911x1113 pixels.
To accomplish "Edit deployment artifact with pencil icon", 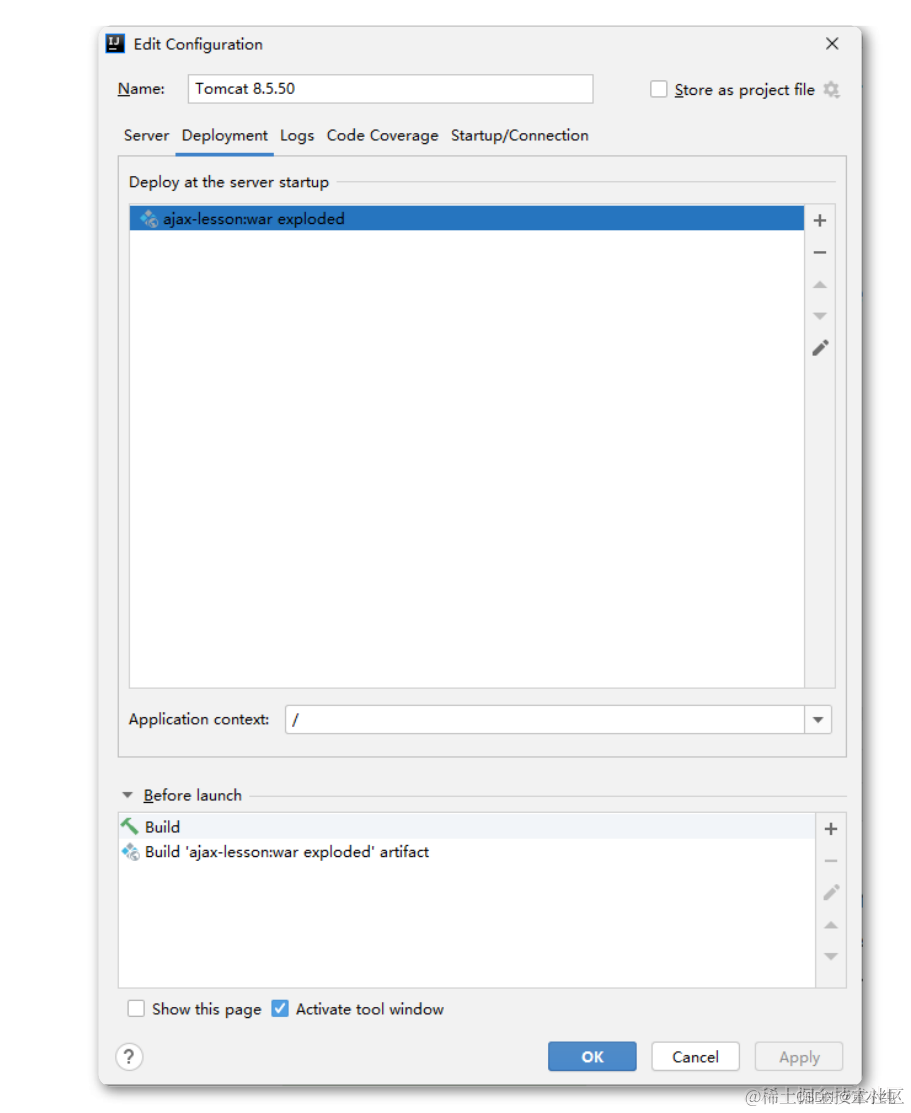I will [820, 348].
